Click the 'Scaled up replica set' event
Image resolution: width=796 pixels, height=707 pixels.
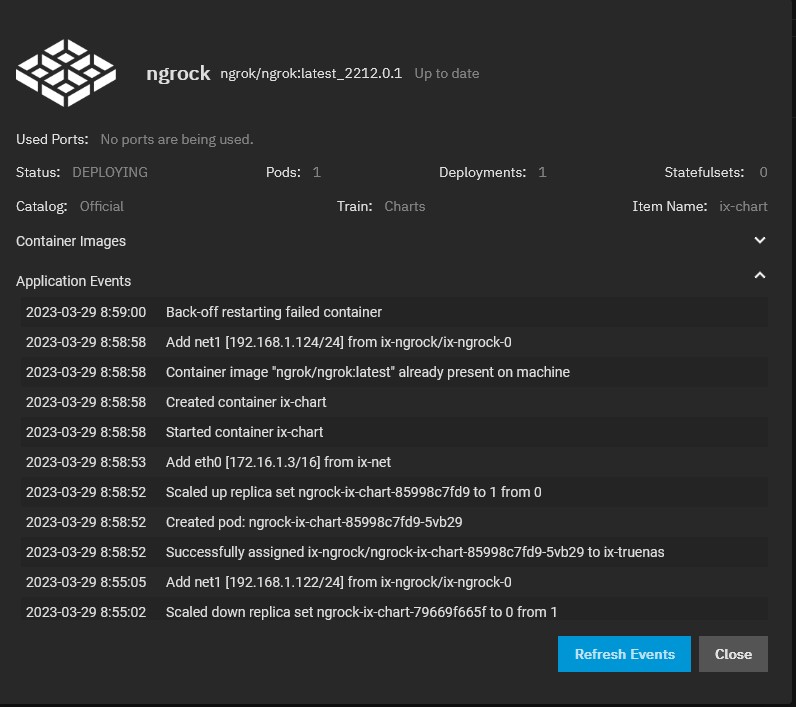click(x=354, y=492)
